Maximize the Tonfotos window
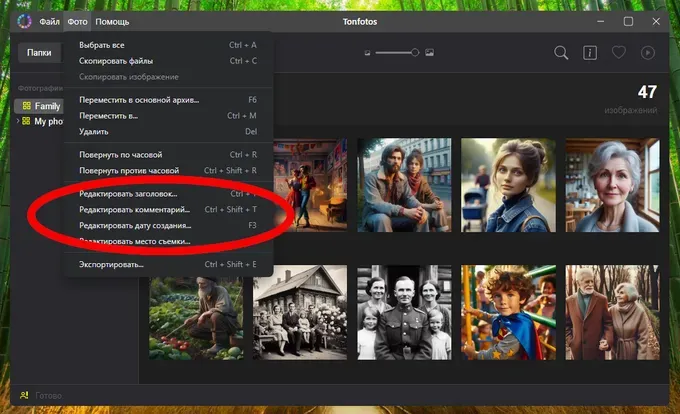The image size is (680, 414). [x=628, y=21]
